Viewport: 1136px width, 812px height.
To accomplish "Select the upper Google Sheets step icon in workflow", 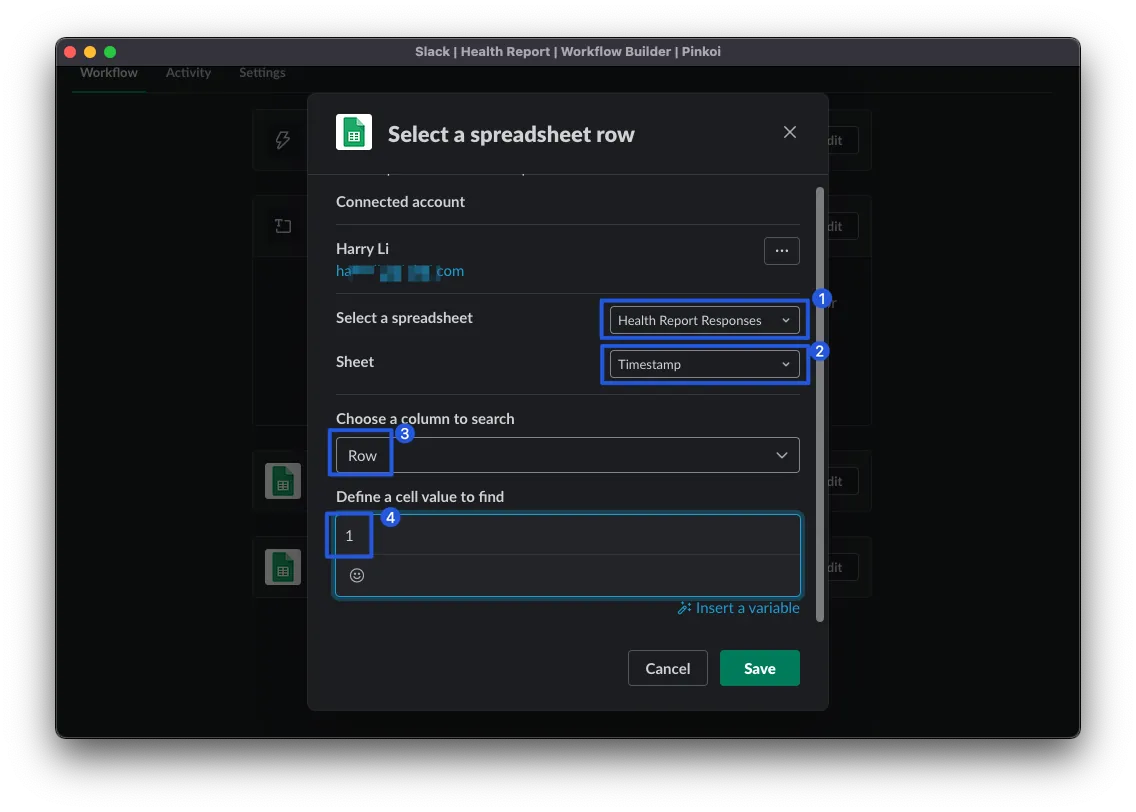I will point(283,481).
